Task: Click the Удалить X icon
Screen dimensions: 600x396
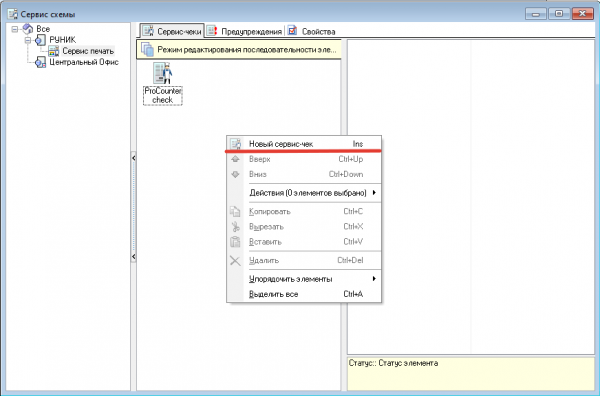Action: click(235, 261)
